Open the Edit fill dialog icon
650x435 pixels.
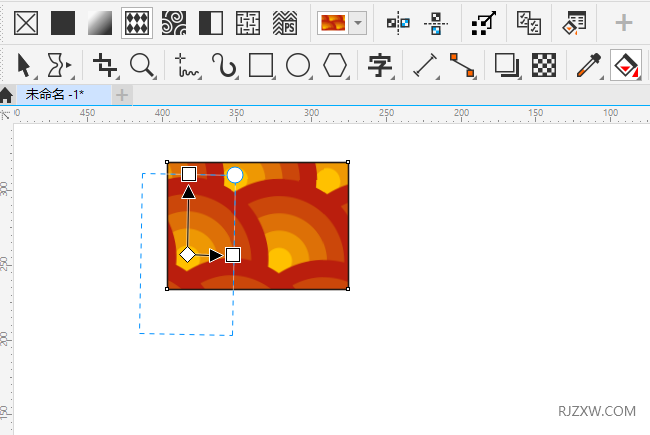coord(574,23)
